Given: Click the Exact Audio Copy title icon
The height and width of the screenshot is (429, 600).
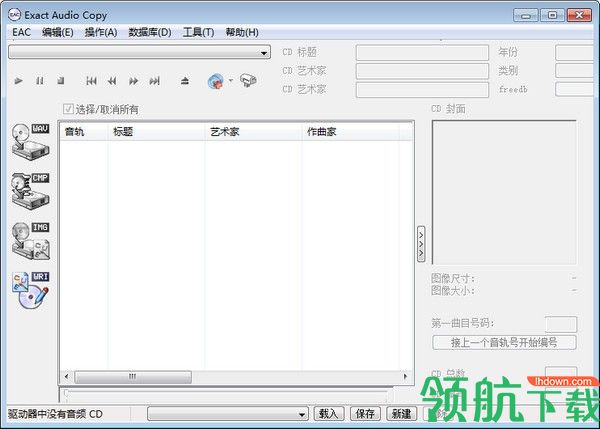Looking at the screenshot, I should tap(15, 15).
